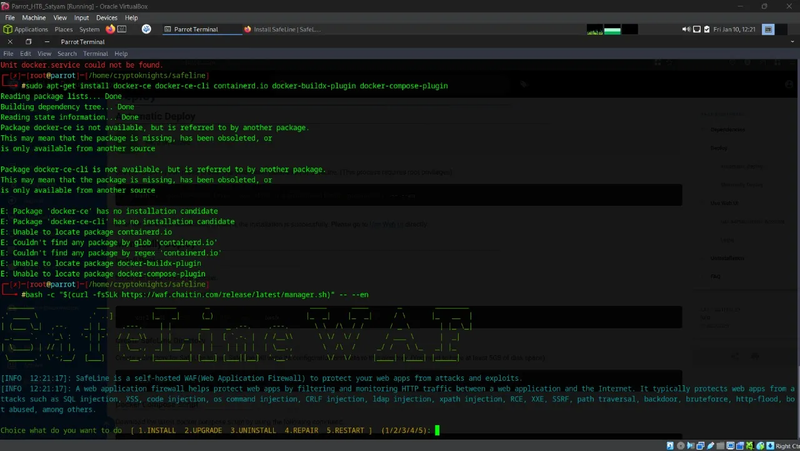Open the terminal Search menu
Viewport: 800px width, 451px height.
[67, 54]
